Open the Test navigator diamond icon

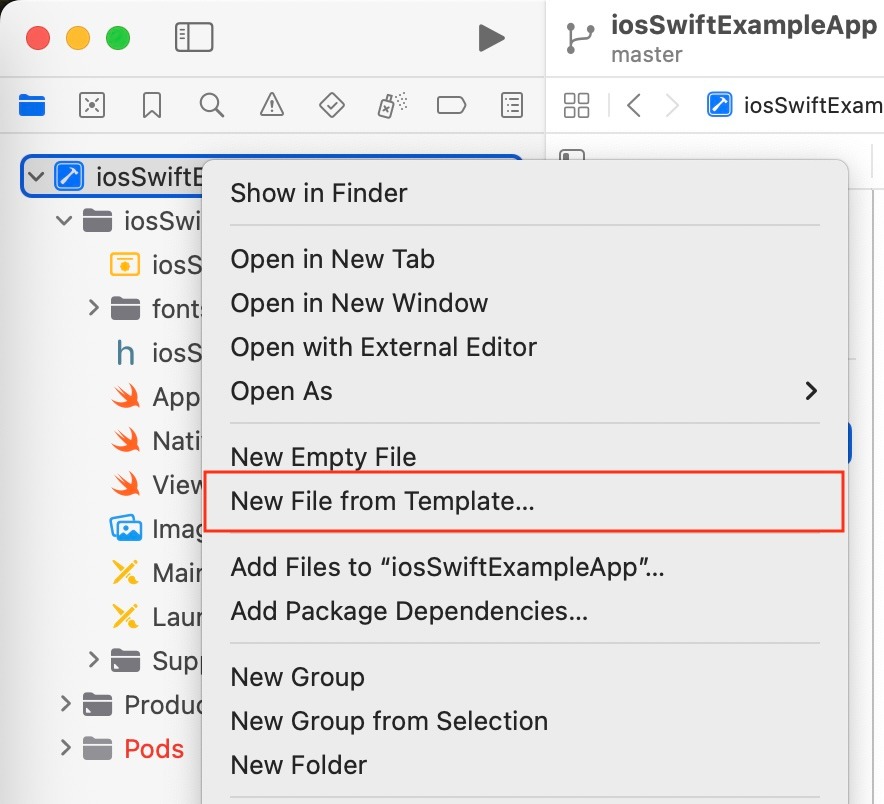331,105
